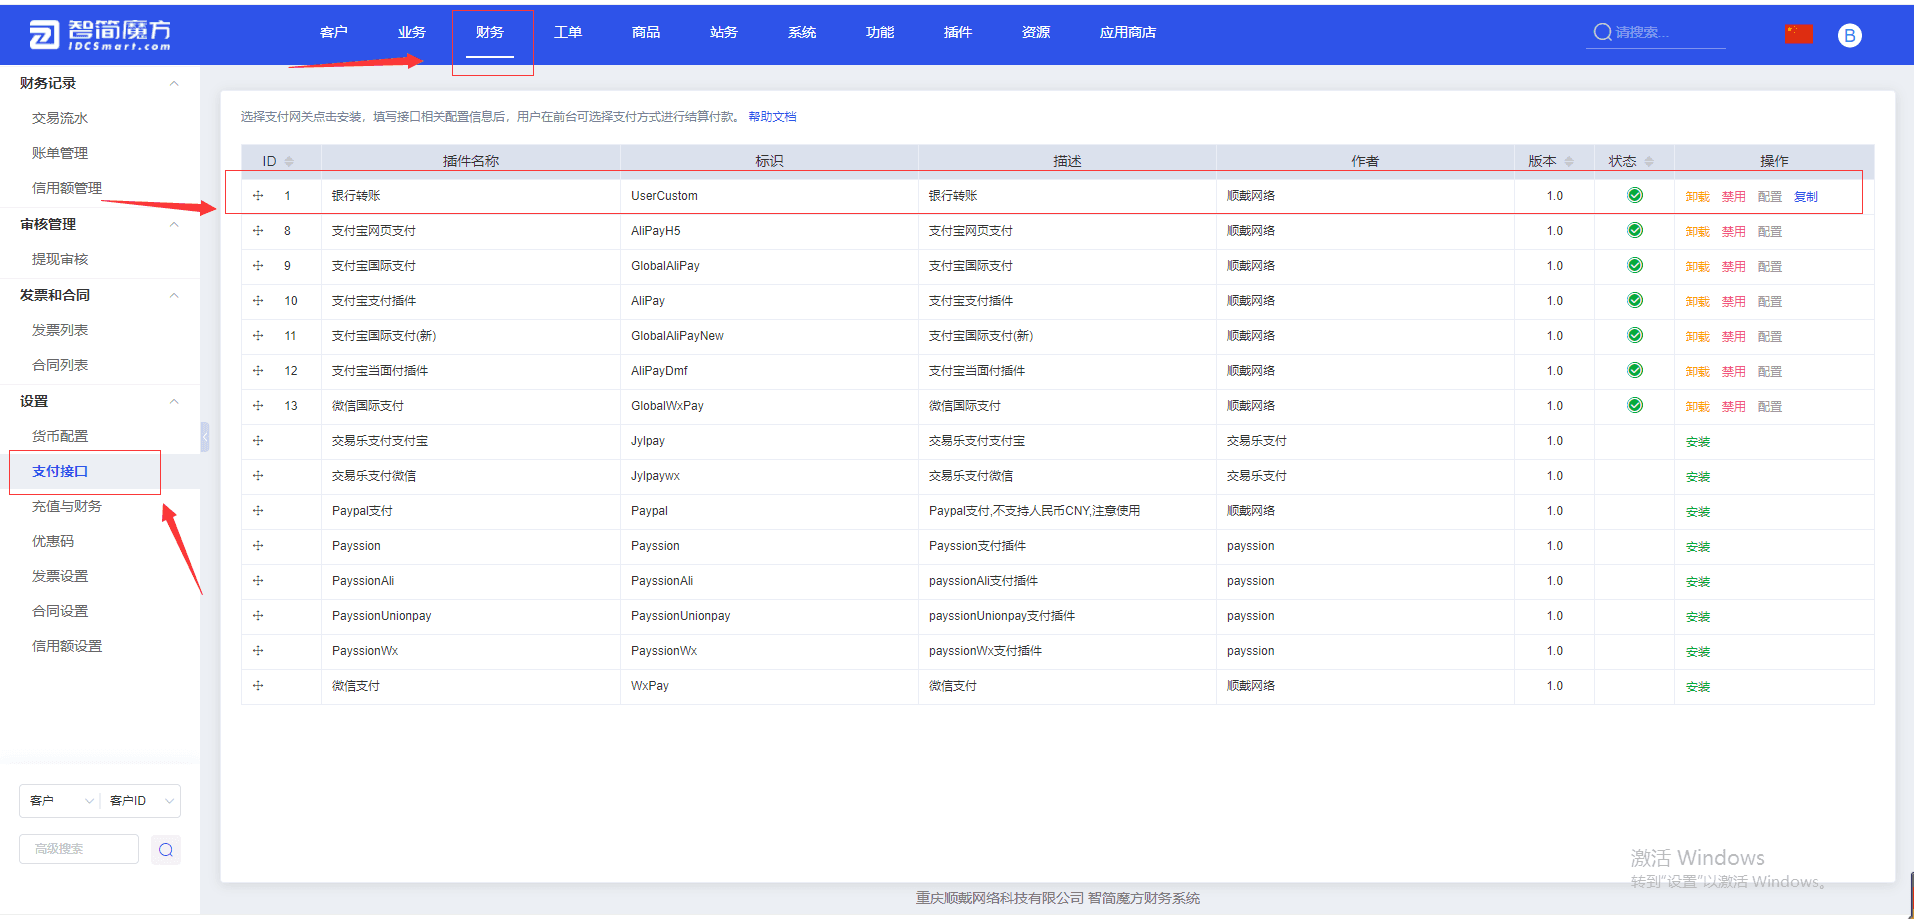The image size is (1914, 919).
Task: Click the green status icon for 支付宝网页支付
Action: 1635,230
